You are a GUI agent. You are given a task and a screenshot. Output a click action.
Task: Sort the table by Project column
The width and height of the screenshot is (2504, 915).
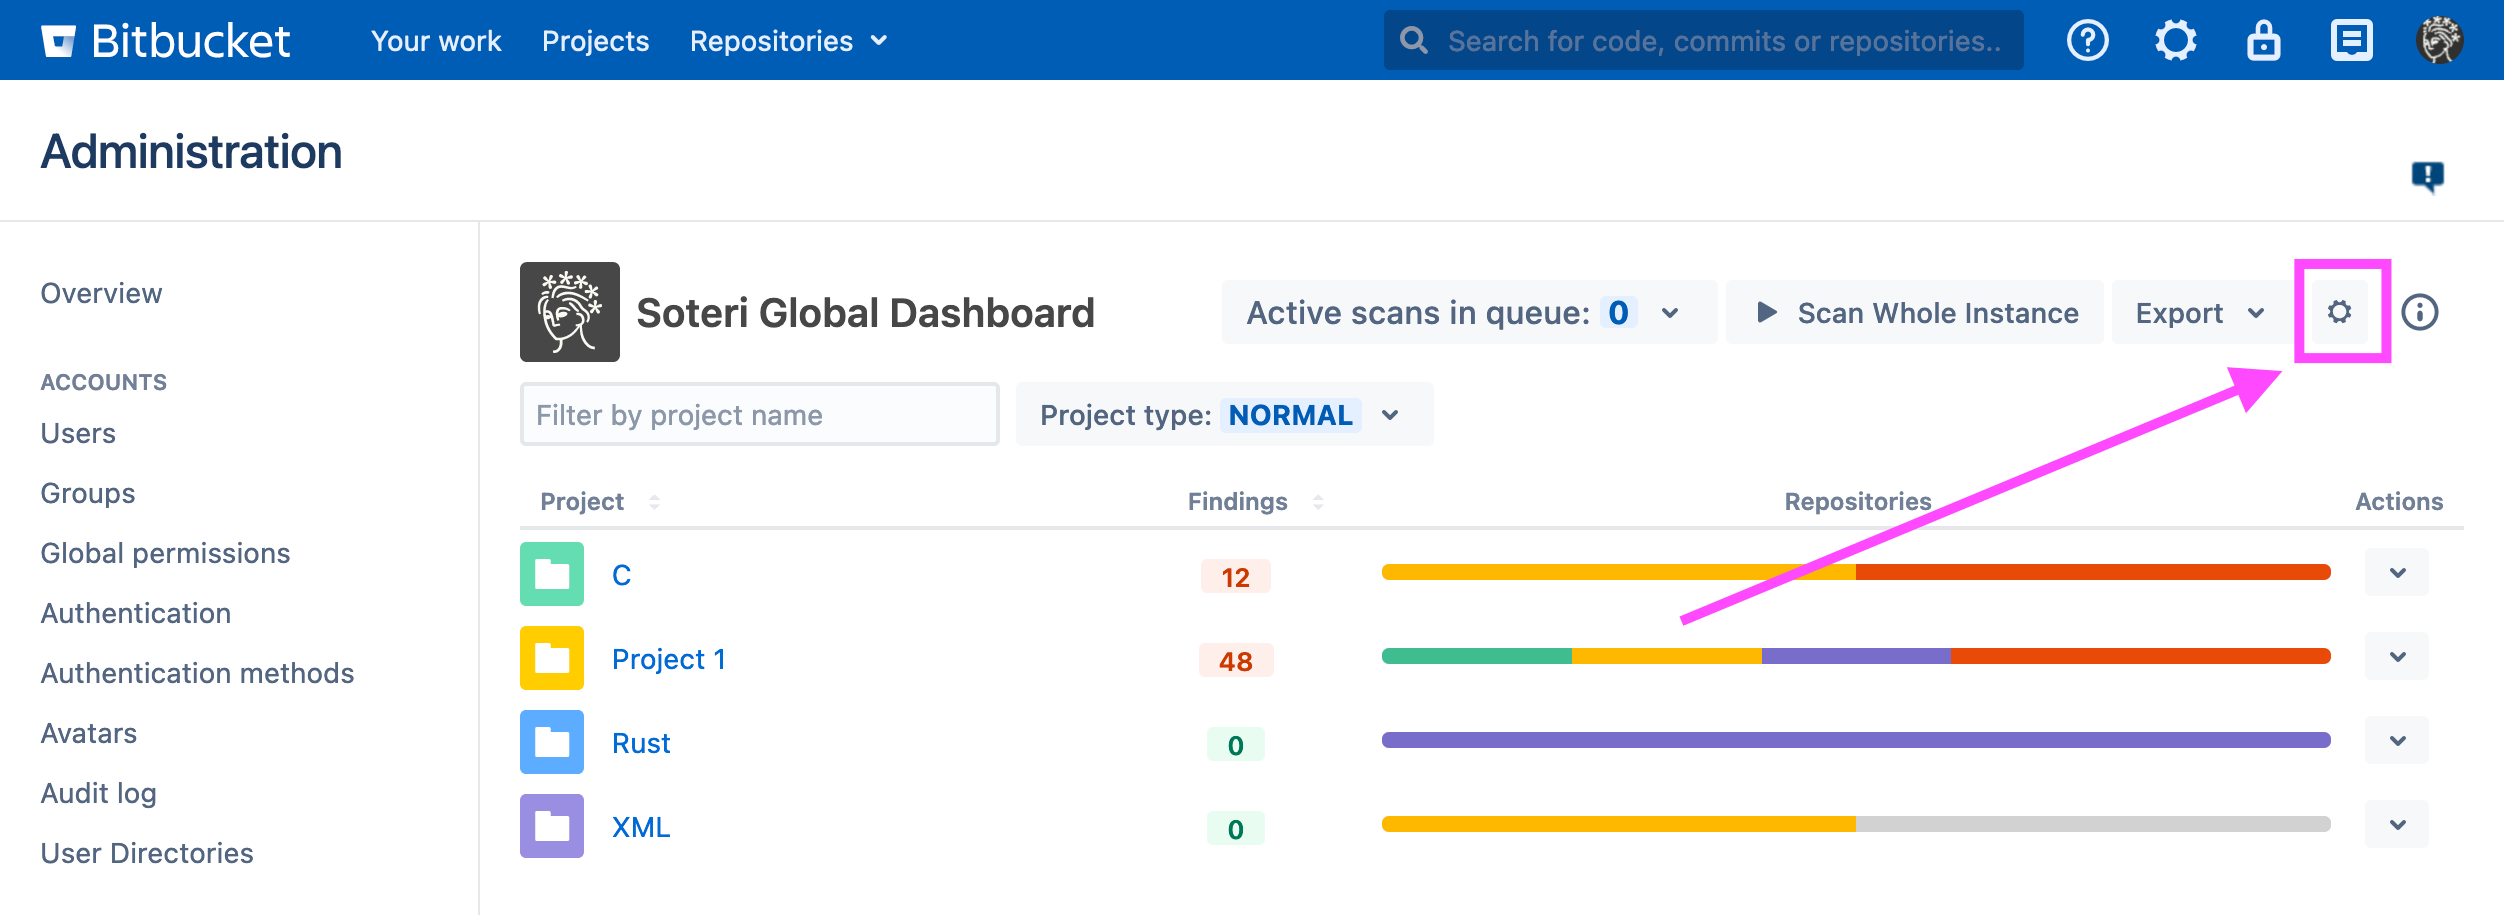point(654,502)
